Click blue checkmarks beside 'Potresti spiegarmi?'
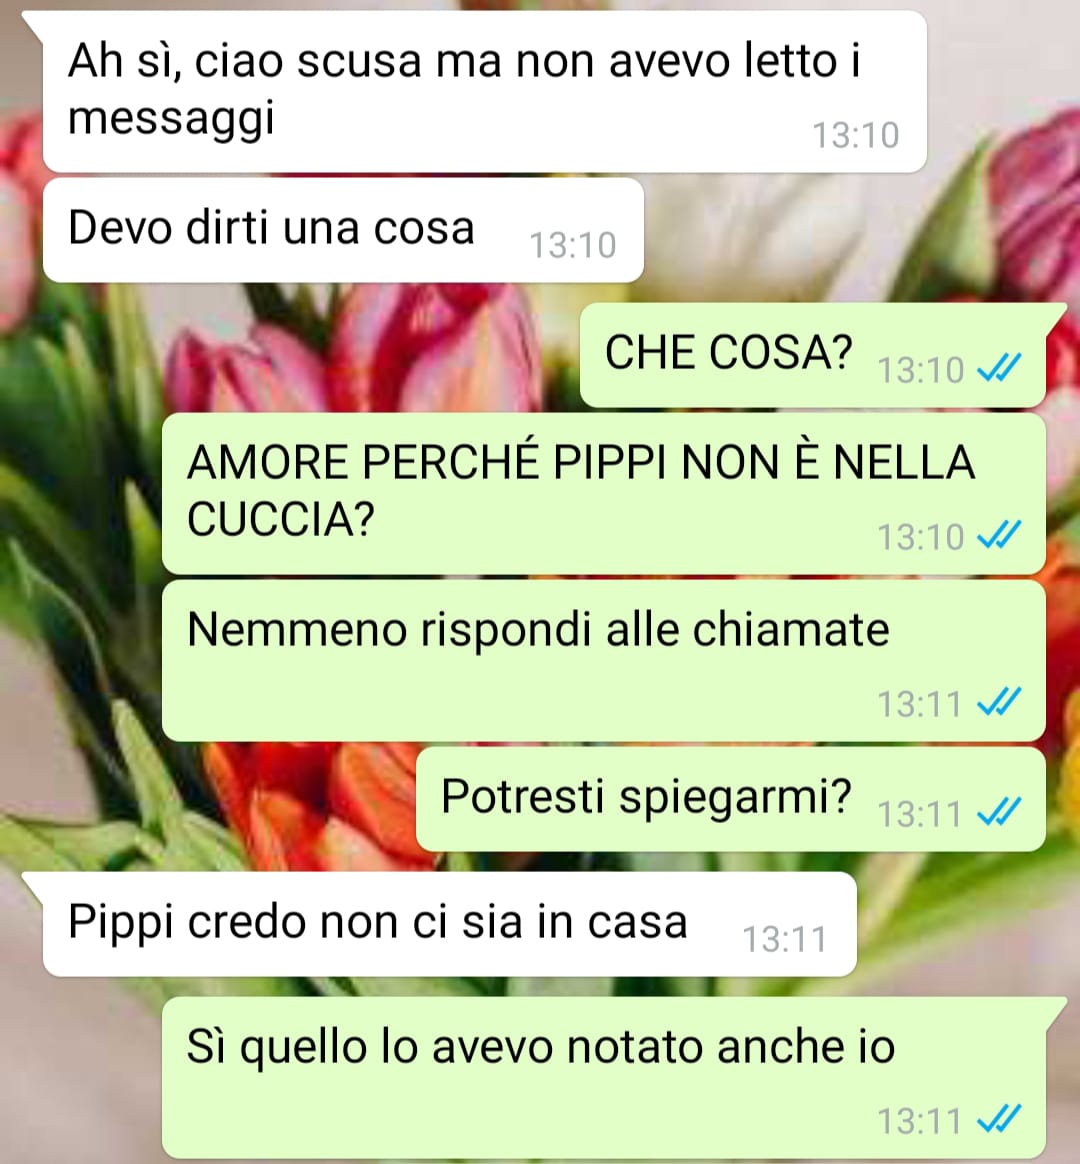The height and width of the screenshot is (1164, 1080). pyautogui.click(x=999, y=813)
